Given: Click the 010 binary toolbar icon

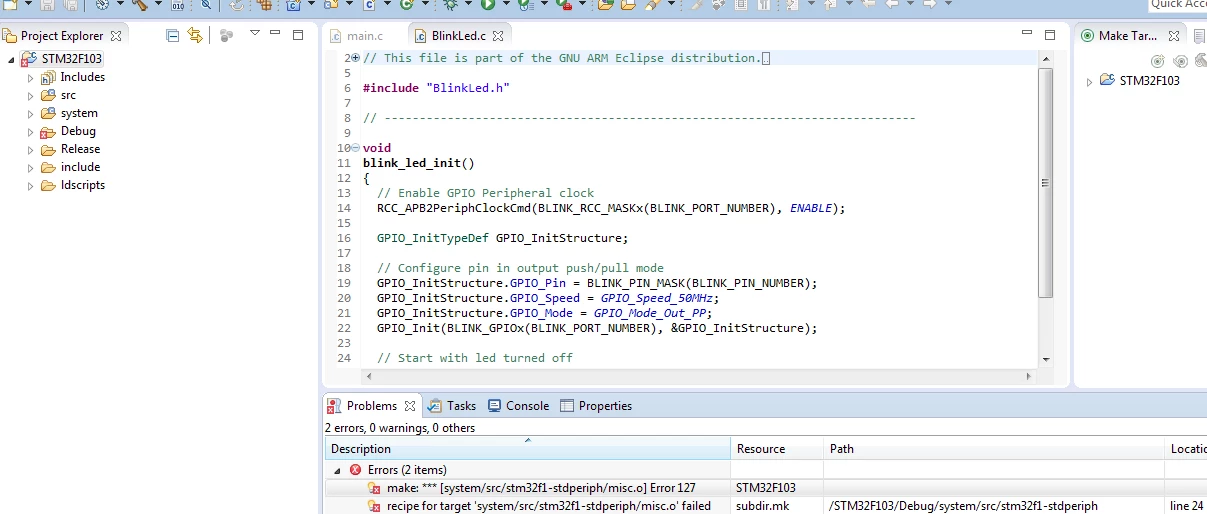Looking at the screenshot, I should pyautogui.click(x=177, y=5).
